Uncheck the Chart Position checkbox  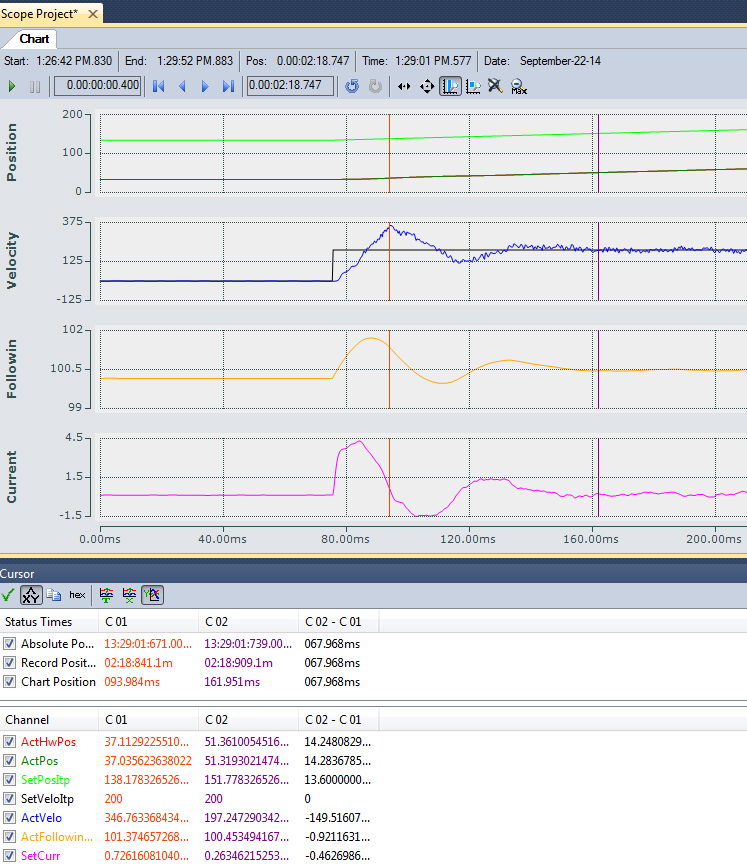coord(9,682)
